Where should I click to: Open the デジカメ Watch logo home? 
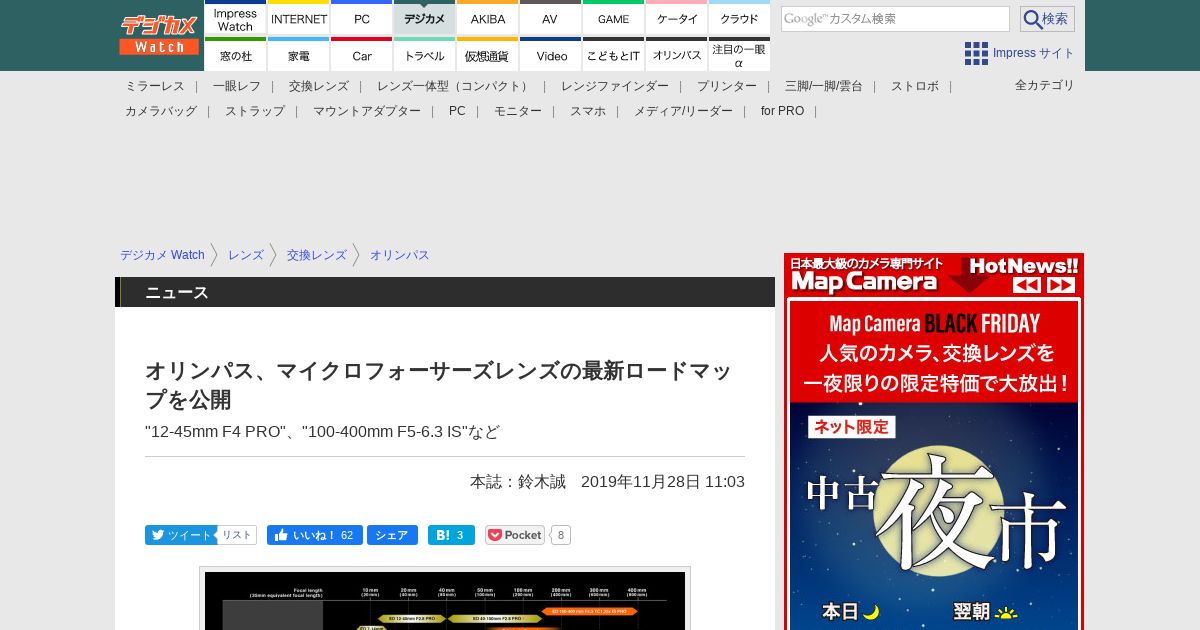159,35
